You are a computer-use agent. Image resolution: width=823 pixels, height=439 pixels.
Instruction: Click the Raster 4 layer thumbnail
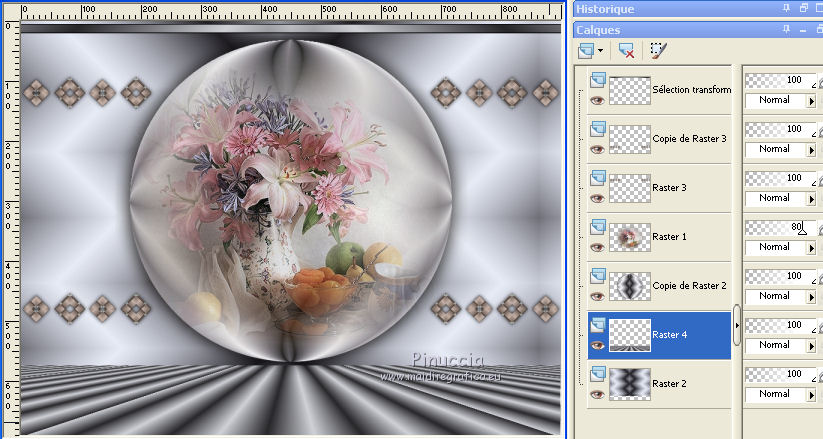(x=630, y=335)
